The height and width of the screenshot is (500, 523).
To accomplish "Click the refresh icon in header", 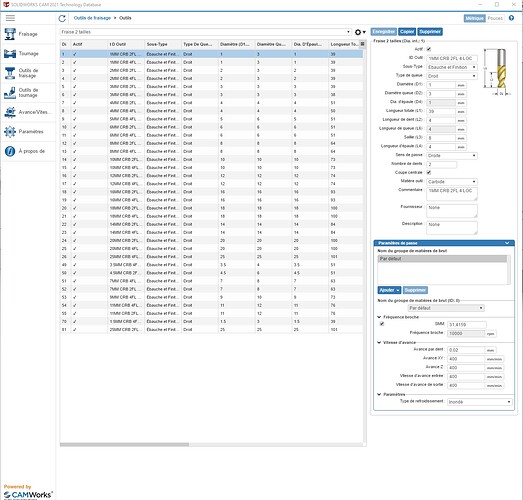I will (62, 18).
